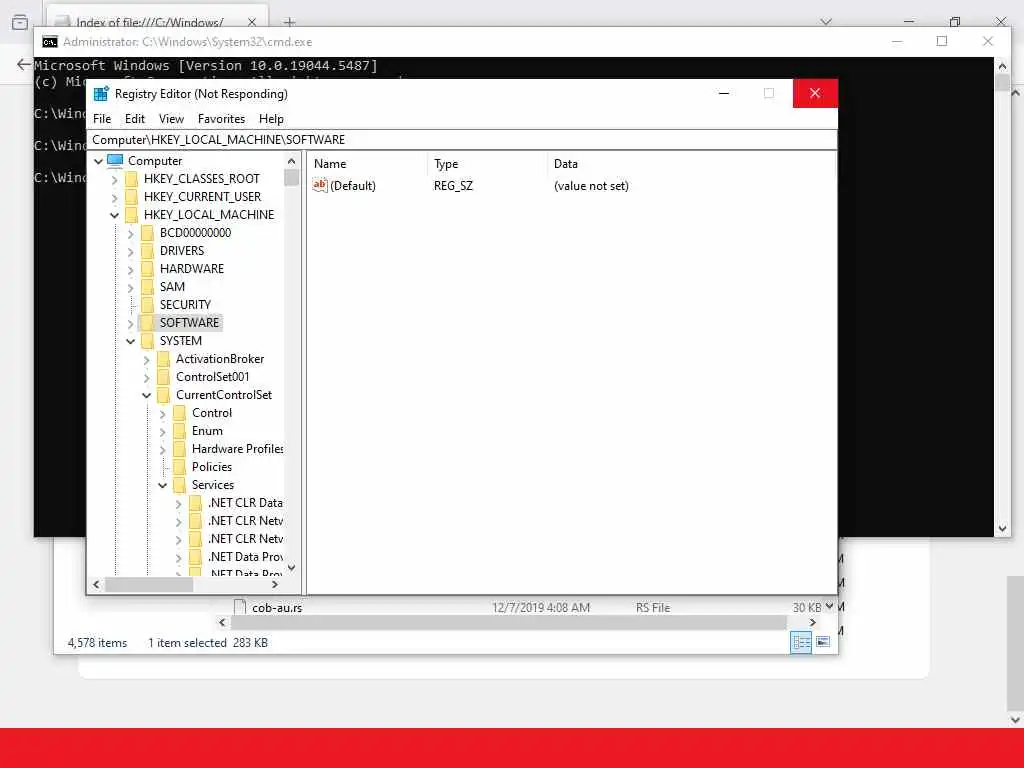Screen dimensions: 1024x768
Task: Click the cob-au.rs file icon
Action: point(240,607)
